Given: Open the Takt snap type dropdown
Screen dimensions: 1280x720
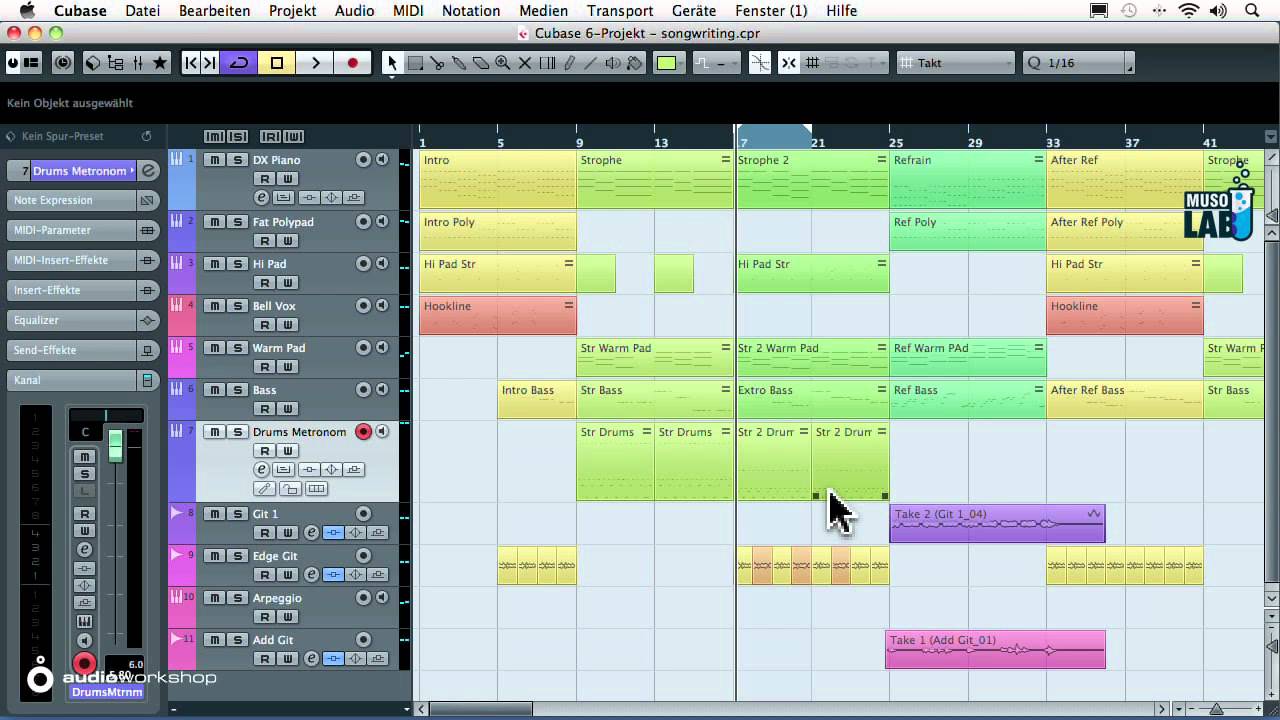Looking at the screenshot, I should (x=957, y=63).
